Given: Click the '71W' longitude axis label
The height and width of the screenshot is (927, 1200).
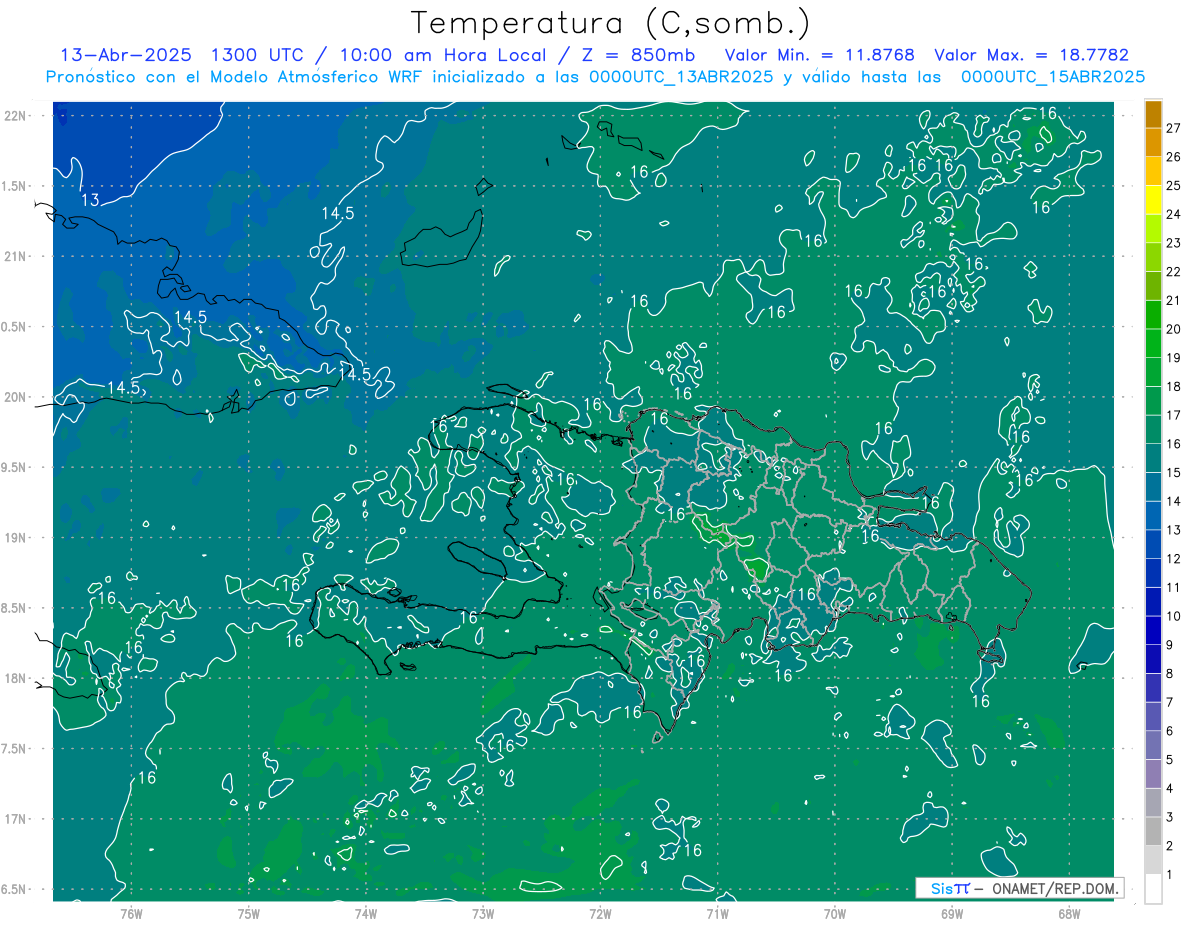Looking at the screenshot, I should [x=717, y=914].
